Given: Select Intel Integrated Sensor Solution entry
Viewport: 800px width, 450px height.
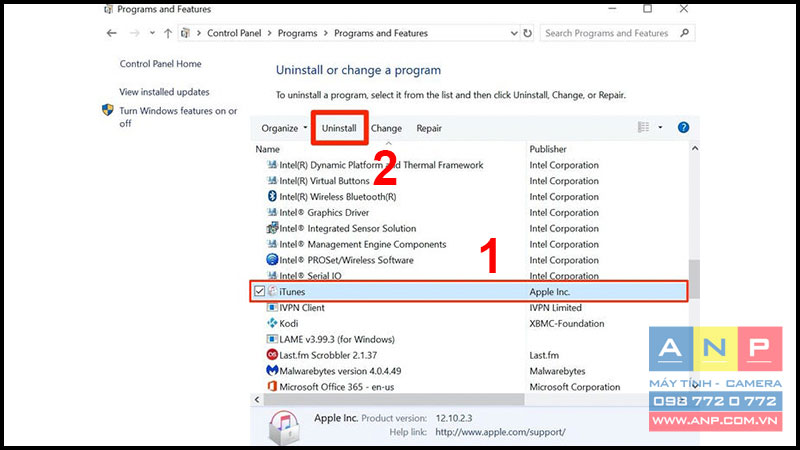Looking at the screenshot, I should (347, 228).
